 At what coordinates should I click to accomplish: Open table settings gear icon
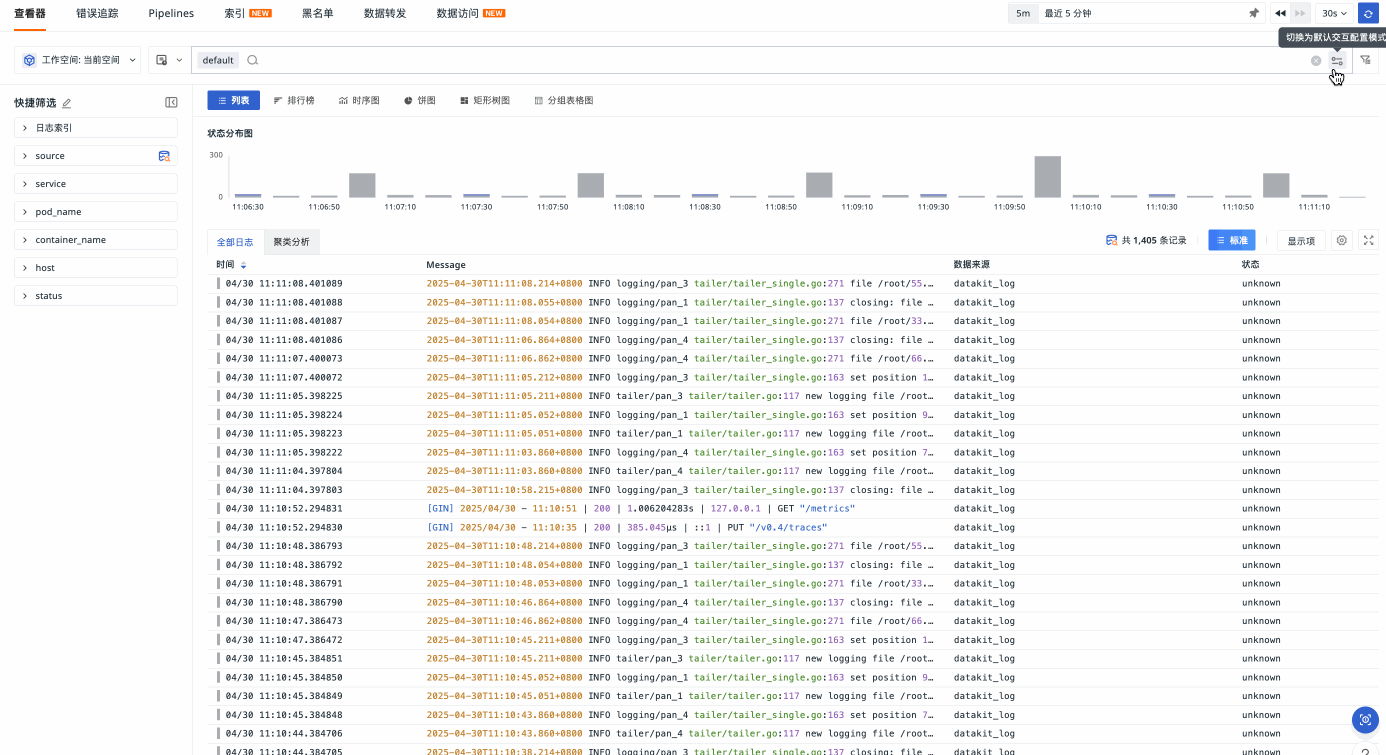point(1342,240)
